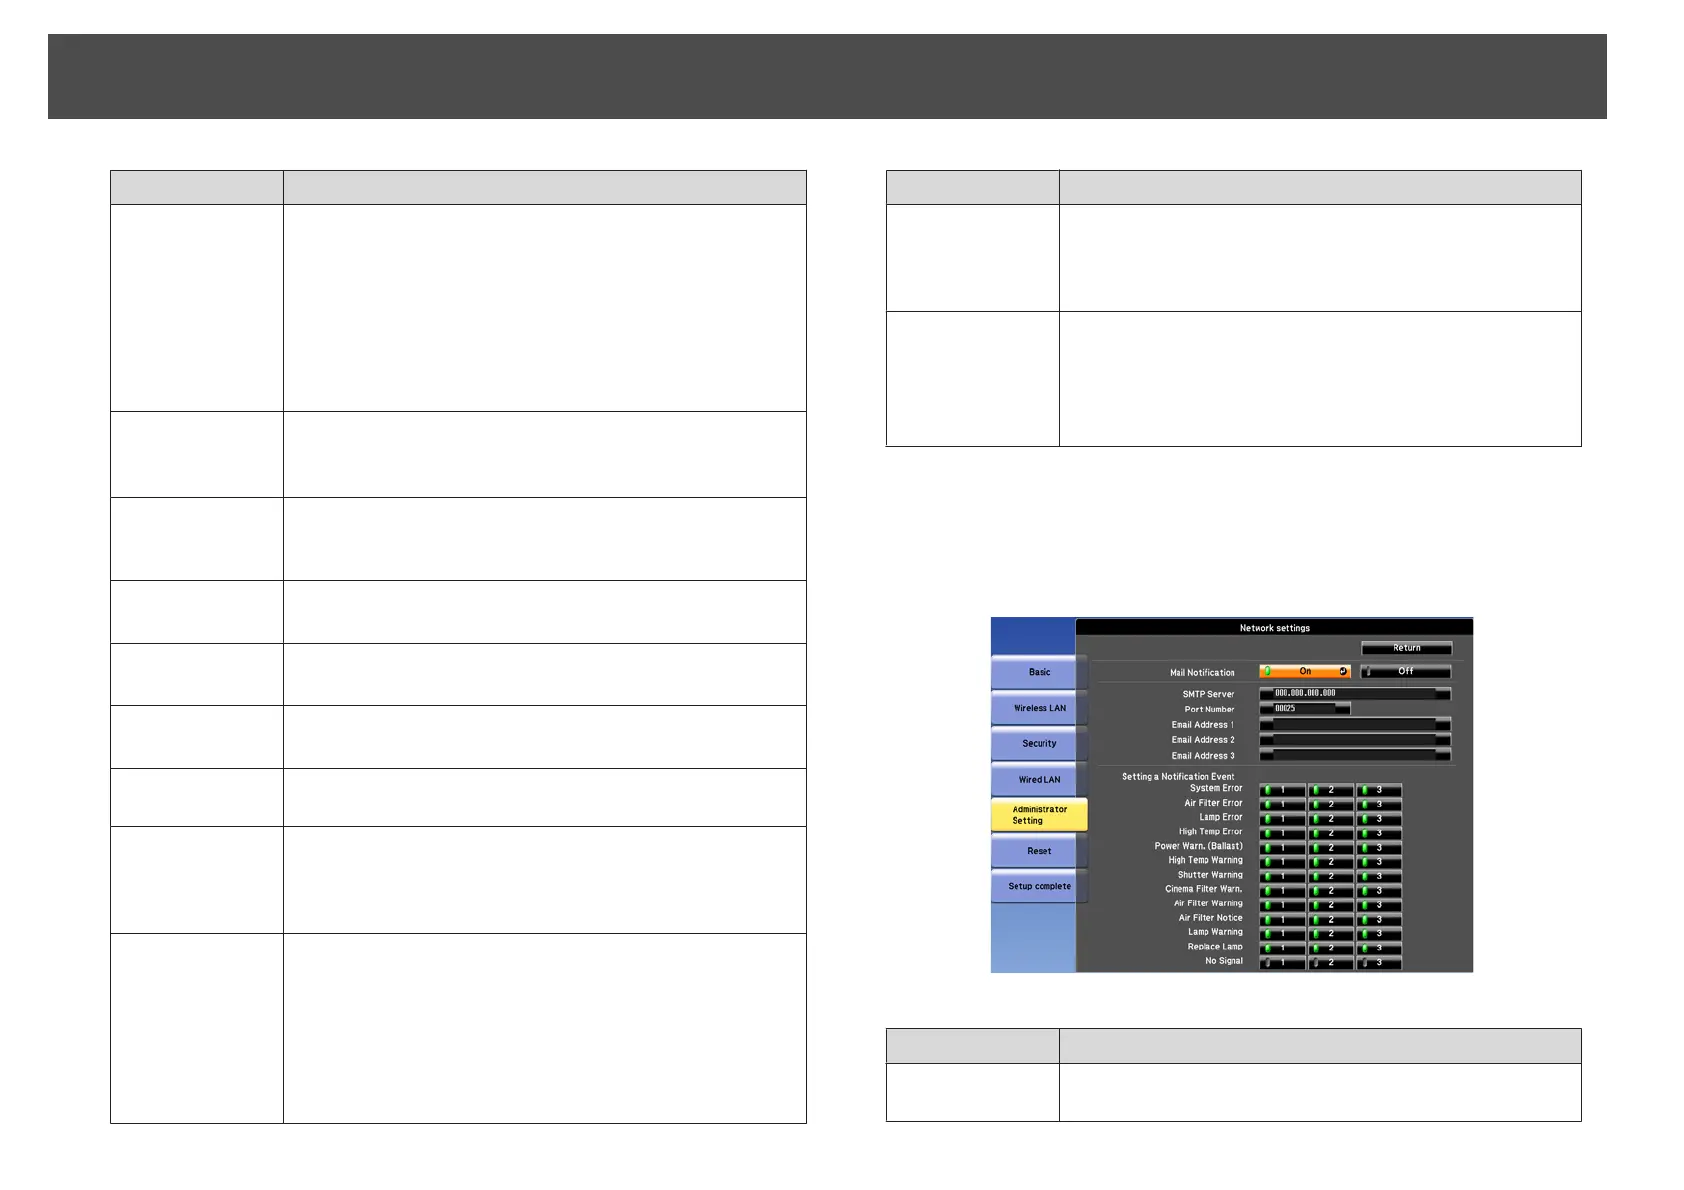The image size is (1684, 1190).
Task: Toggle Air Filter Error for address 1
Action: [x=1282, y=804]
